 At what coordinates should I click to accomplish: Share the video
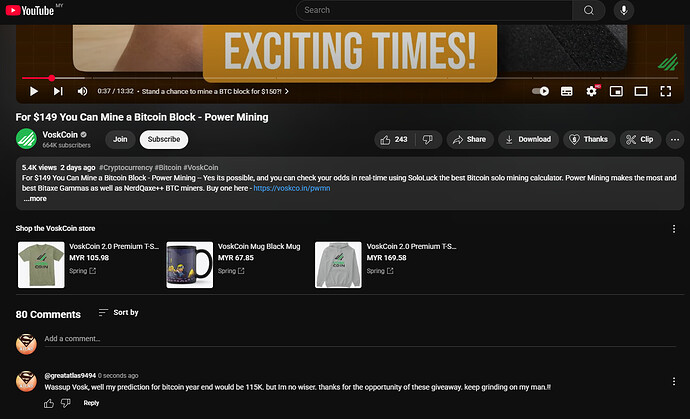coord(470,140)
